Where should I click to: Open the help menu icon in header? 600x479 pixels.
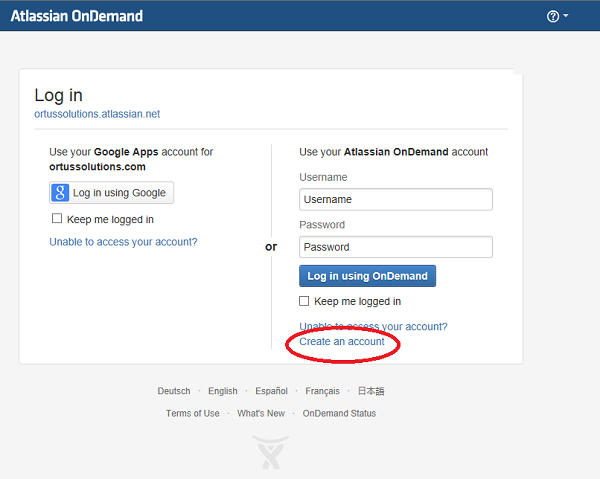[x=553, y=17]
